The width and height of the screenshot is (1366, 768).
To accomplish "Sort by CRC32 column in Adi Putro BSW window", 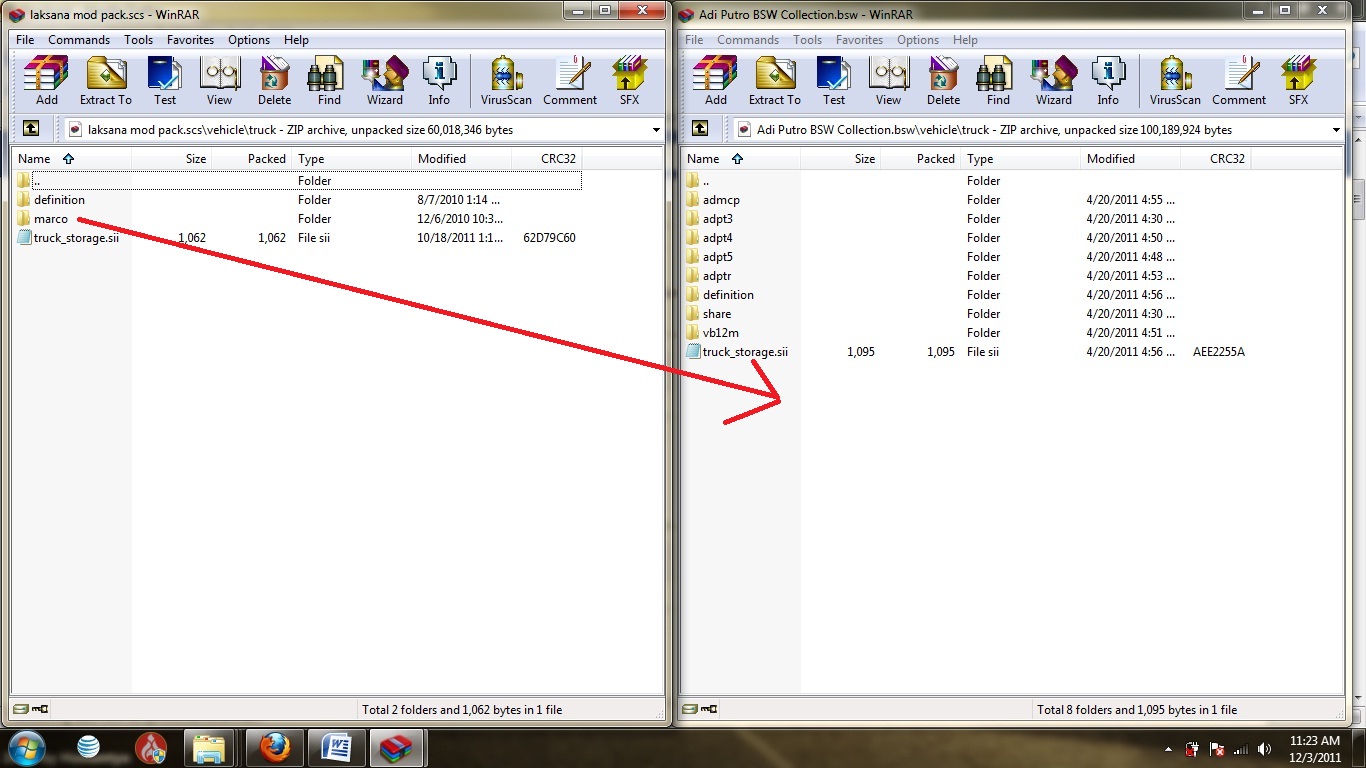I will coord(1216,159).
